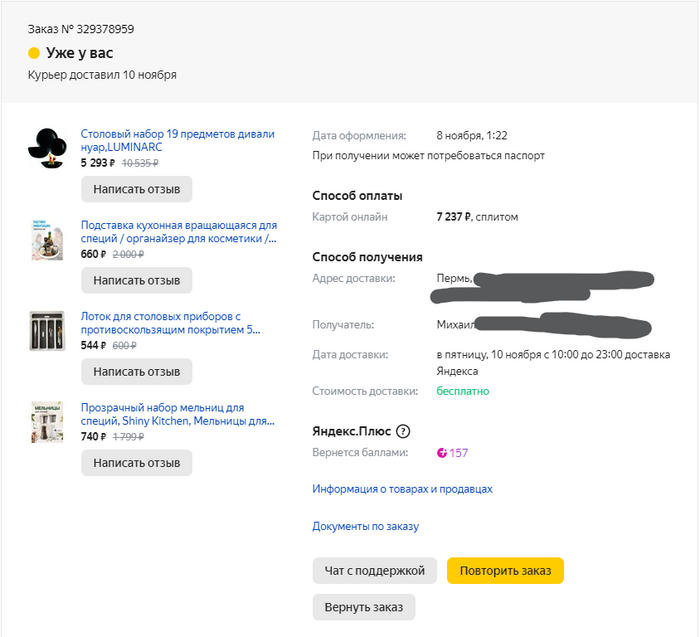
Task: Open the LUMINARC 19-piece dinner set link
Action: (177, 140)
